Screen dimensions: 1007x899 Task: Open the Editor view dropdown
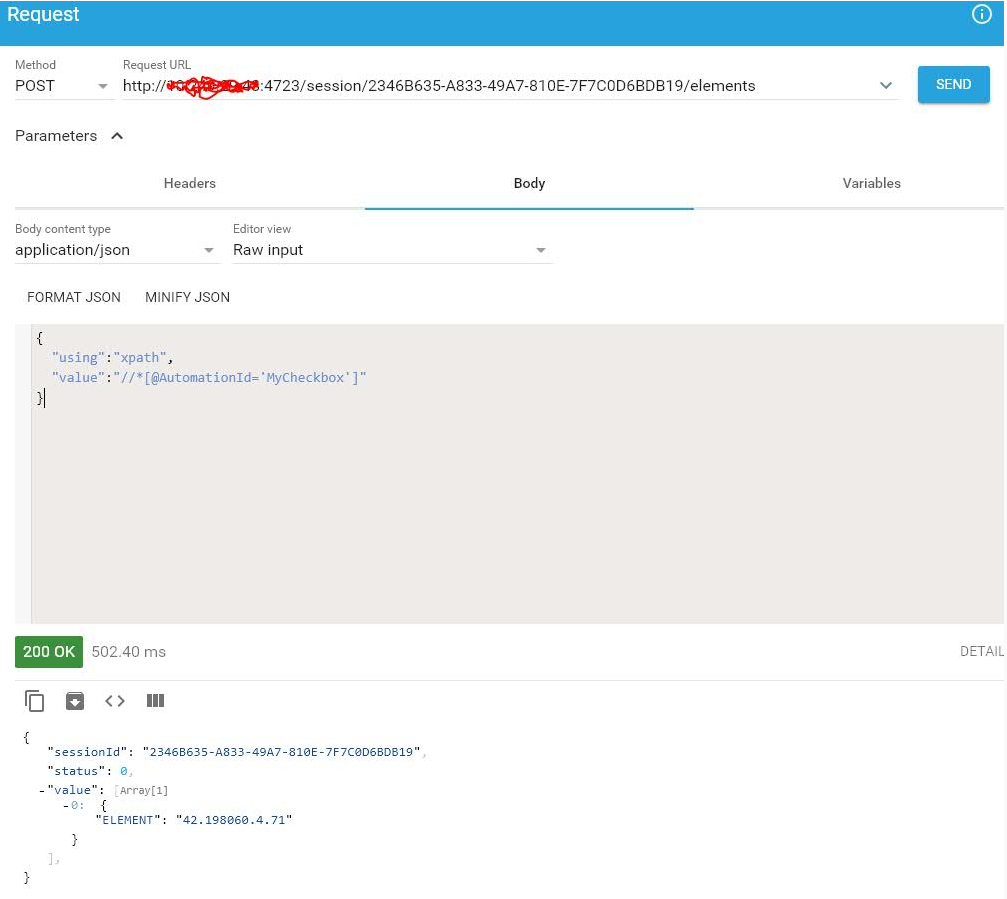pyautogui.click(x=540, y=250)
